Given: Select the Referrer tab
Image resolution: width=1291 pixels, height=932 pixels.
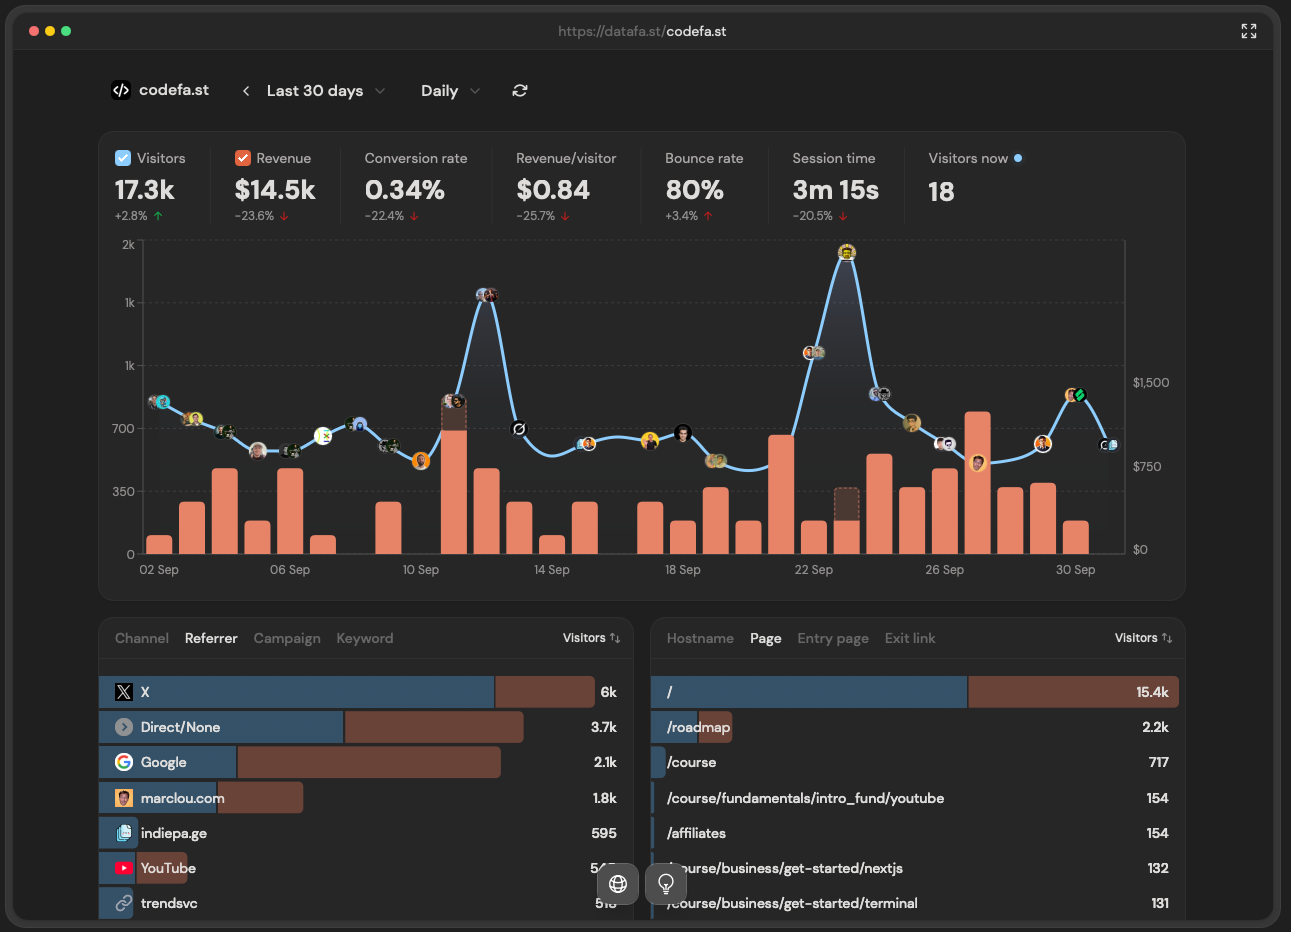Looking at the screenshot, I should click(211, 638).
